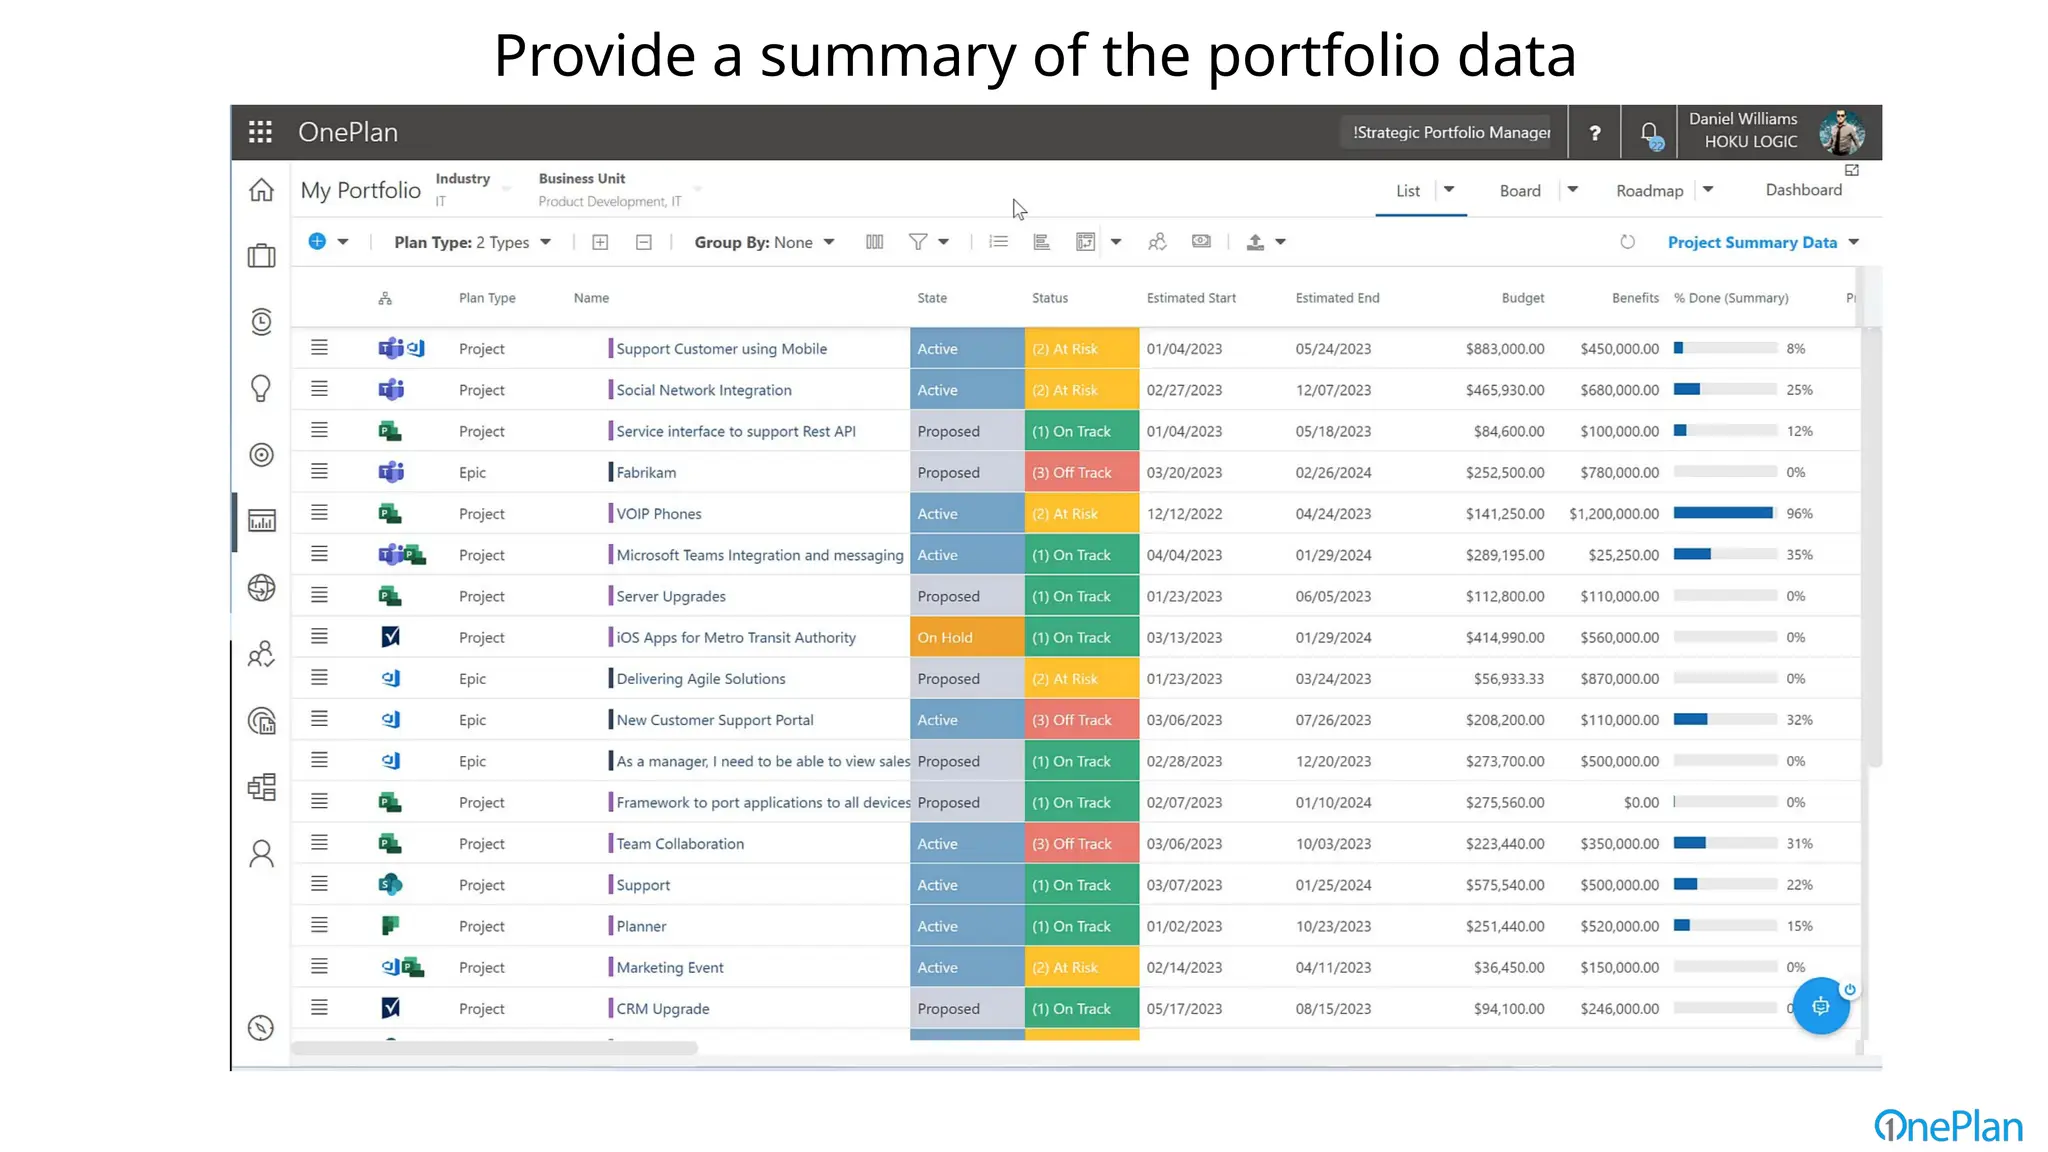Sort by the Estimated Start column header
The image size is (2048, 1152).
point(1191,298)
